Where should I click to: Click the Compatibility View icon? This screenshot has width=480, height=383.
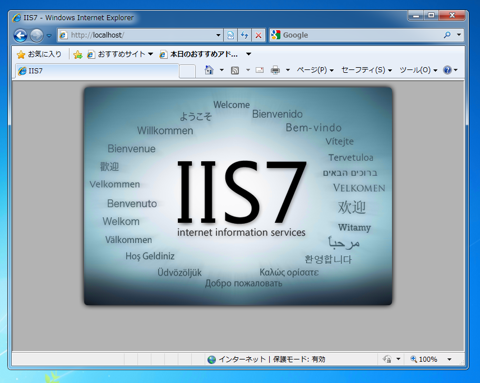pyautogui.click(x=230, y=35)
